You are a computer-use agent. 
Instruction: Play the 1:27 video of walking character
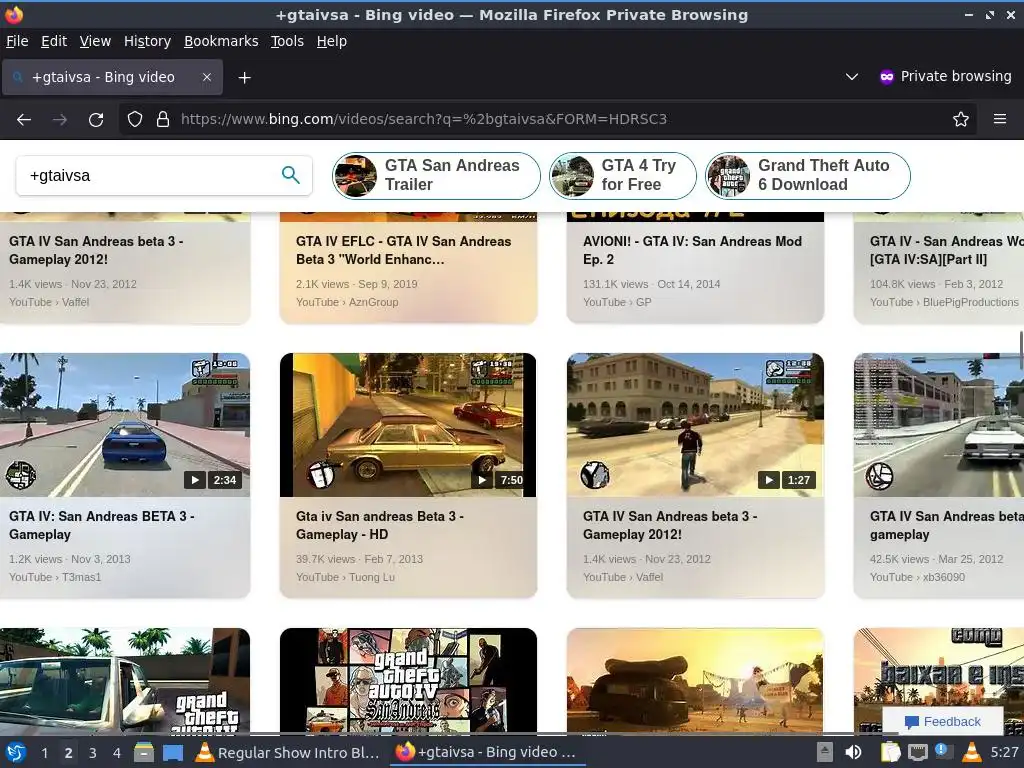pos(695,424)
